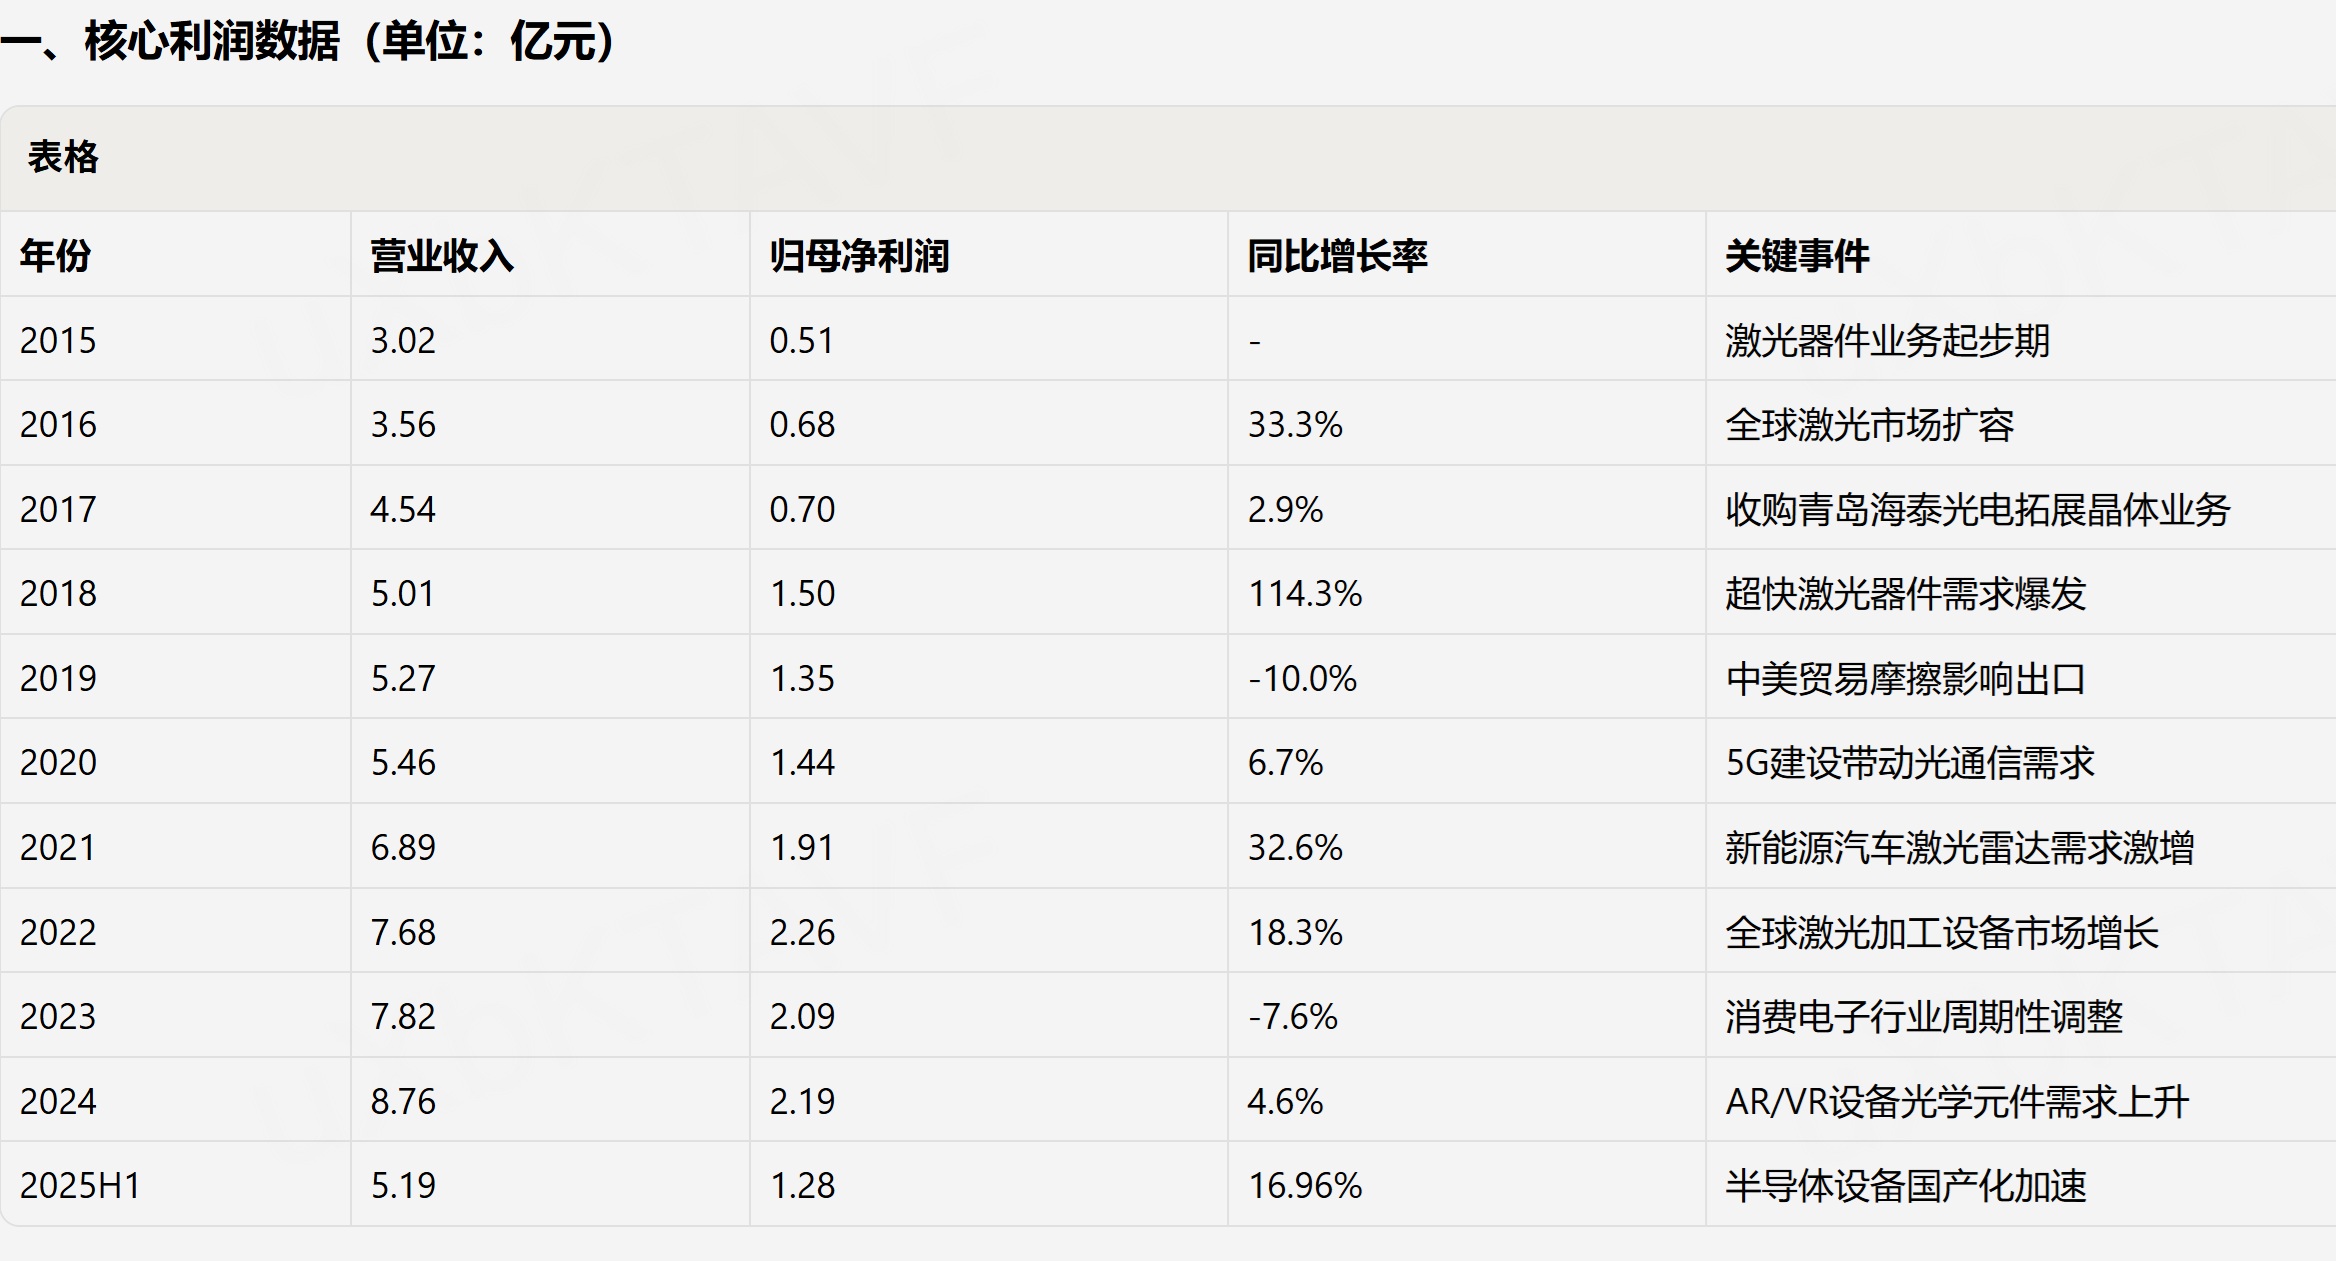Select the 16.96% growth rate cell
The image size is (2336, 1261).
tap(1305, 1185)
